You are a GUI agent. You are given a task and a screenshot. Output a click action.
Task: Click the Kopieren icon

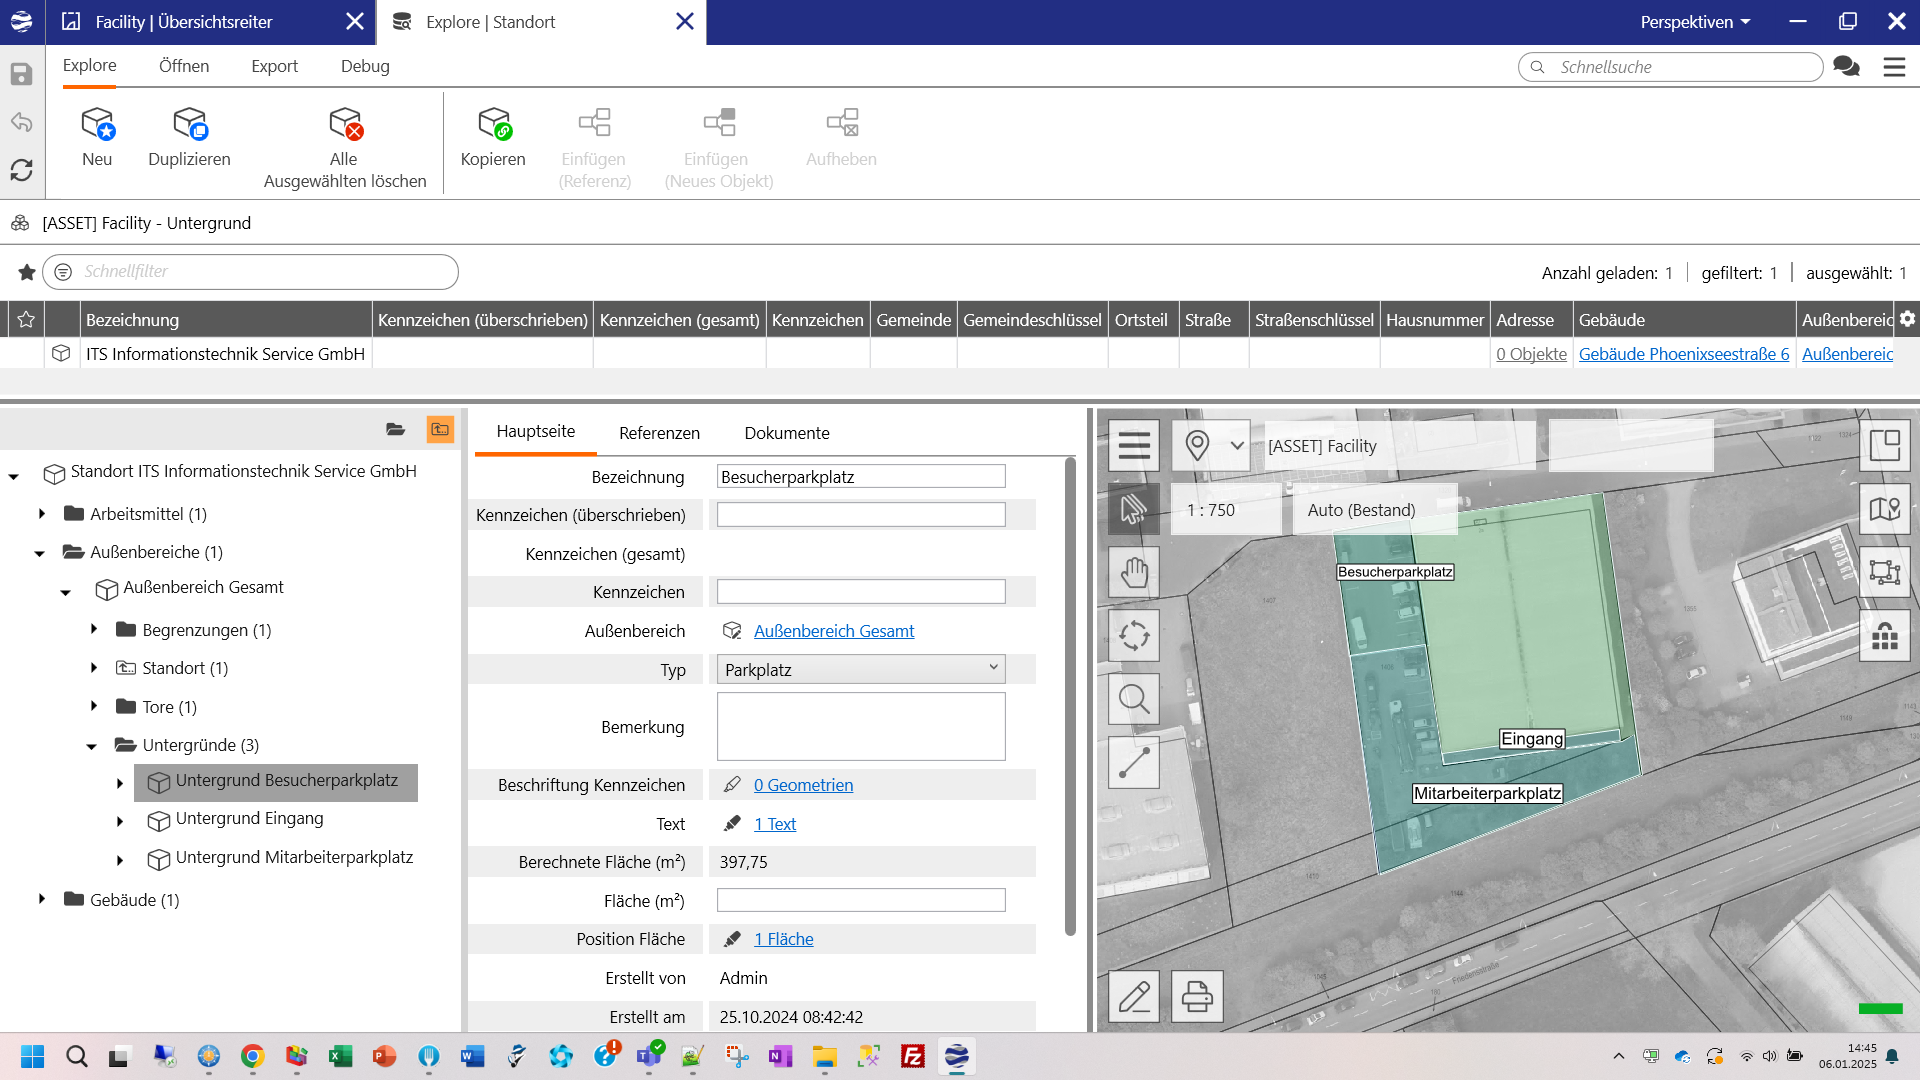pyautogui.click(x=493, y=124)
